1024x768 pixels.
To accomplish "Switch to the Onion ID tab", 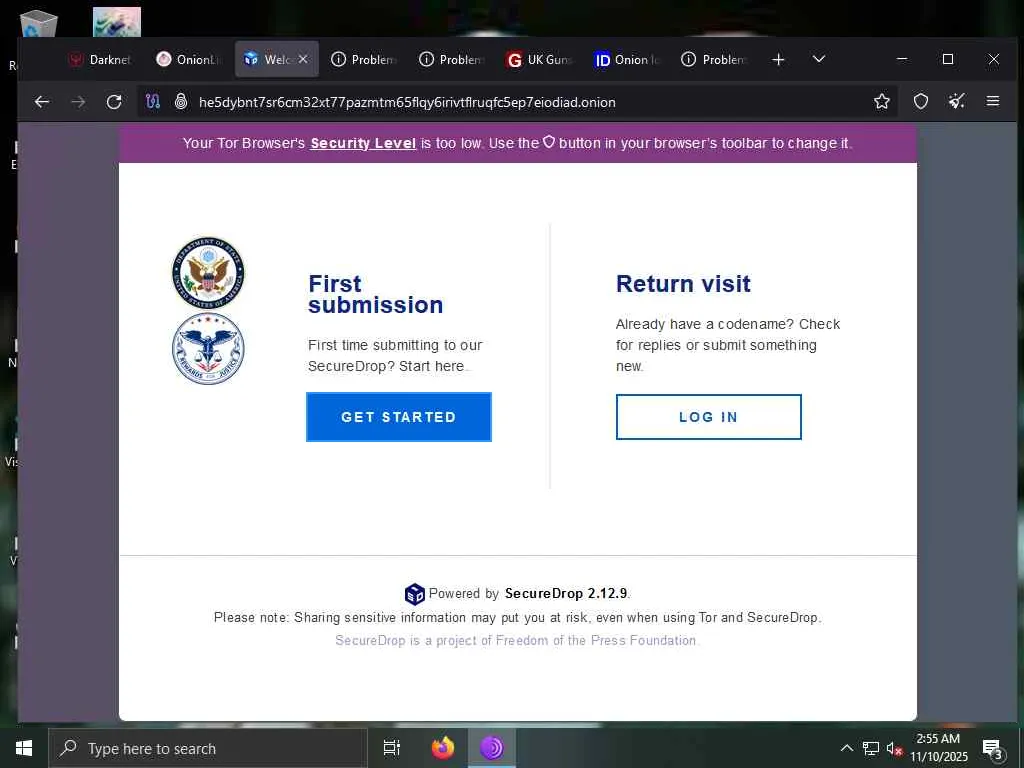I will click(627, 59).
